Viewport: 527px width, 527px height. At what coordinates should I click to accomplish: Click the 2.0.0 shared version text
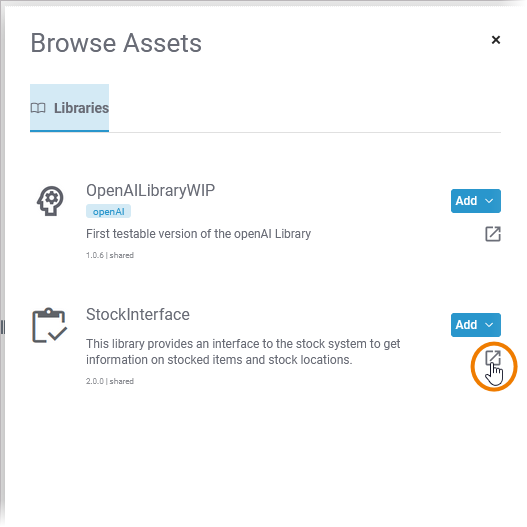110,381
